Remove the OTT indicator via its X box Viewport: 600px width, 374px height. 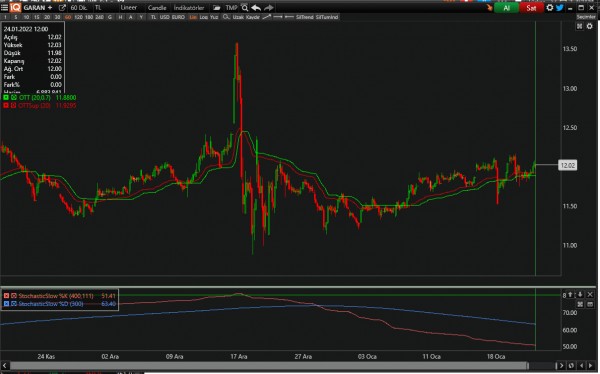tap(6, 98)
